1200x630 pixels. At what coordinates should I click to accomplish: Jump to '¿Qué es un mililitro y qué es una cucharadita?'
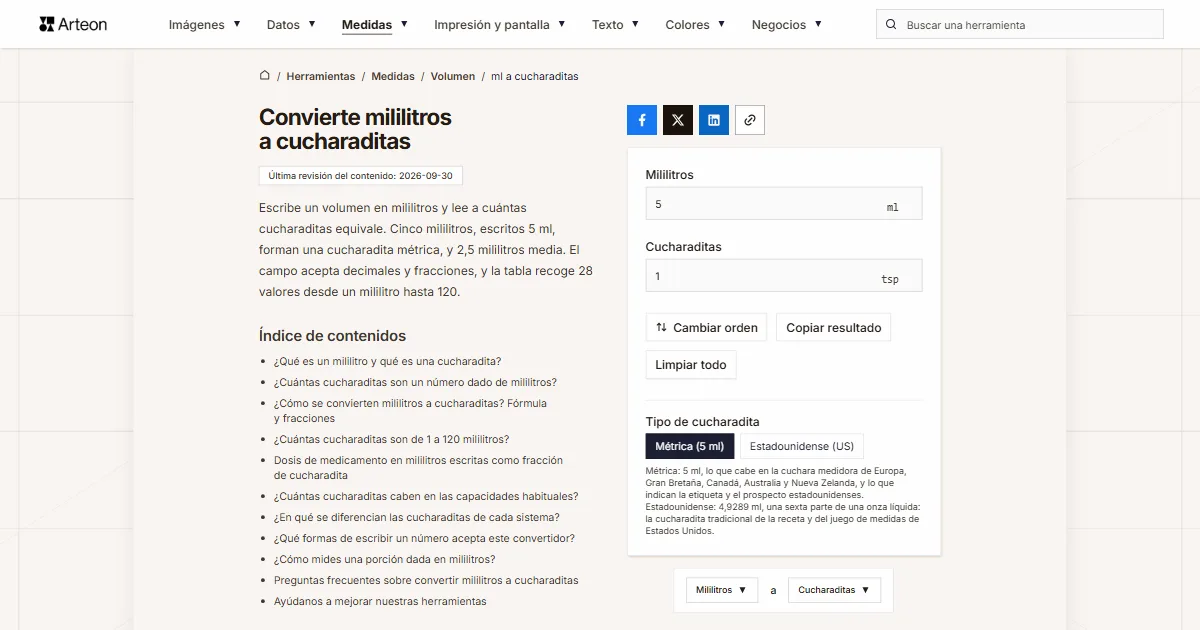click(x=388, y=361)
